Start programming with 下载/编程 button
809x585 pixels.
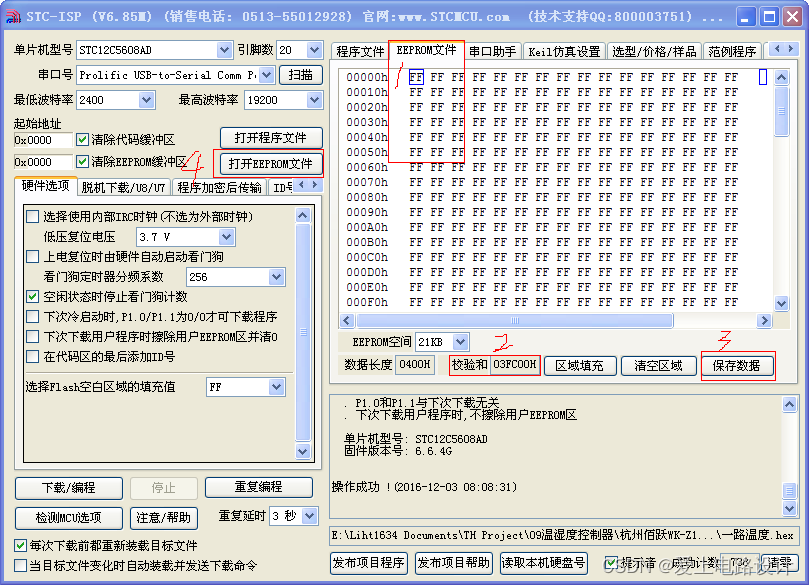68,488
